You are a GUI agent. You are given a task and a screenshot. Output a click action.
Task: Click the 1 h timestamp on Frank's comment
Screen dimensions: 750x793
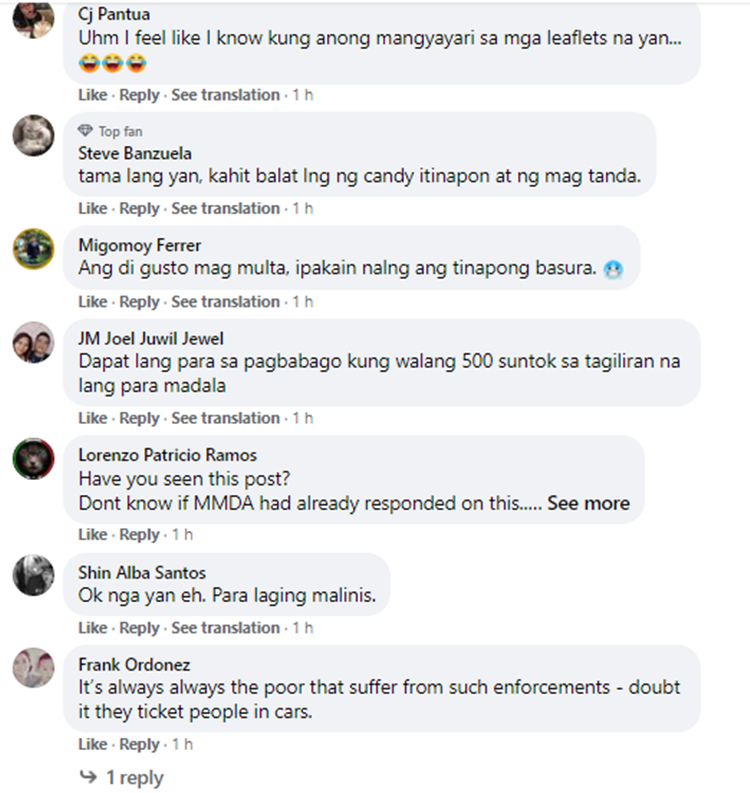pos(182,744)
